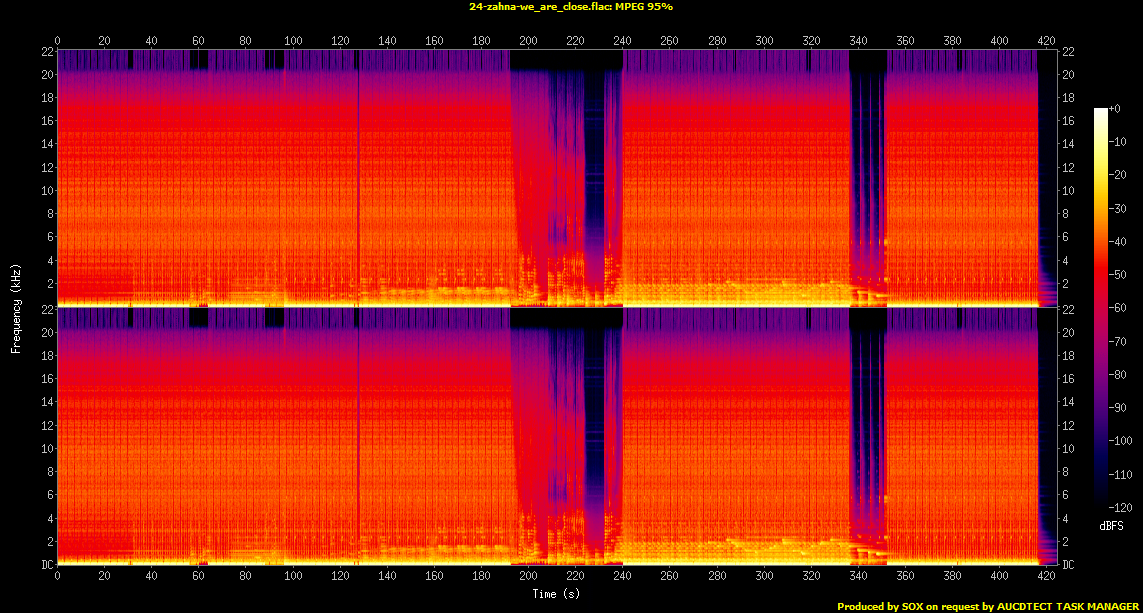Click the 'Time (s)' axis label

556,594
